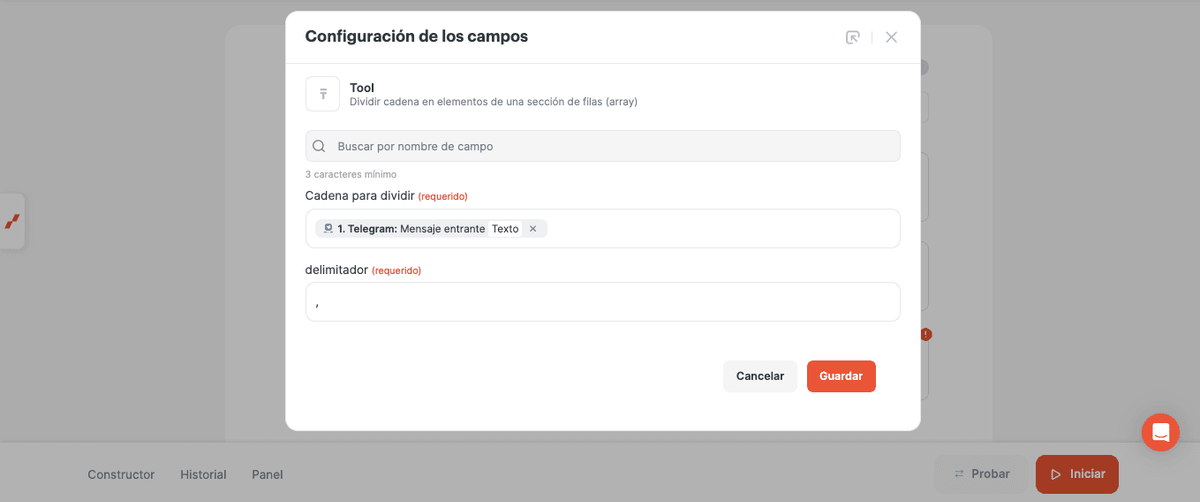Click the search magnifier icon
The width and height of the screenshot is (1200, 502).
tap(319, 146)
